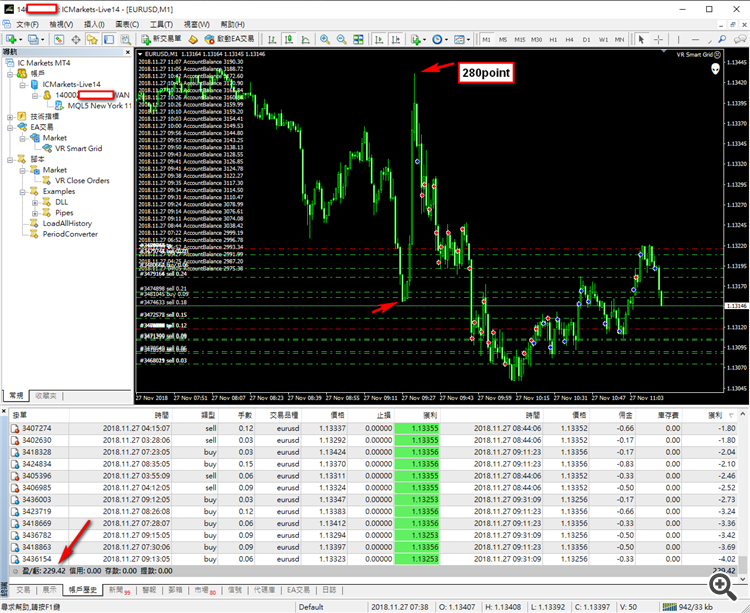Open the 檢視(V) menu
750x613 pixels.
(x=61, y=24)
